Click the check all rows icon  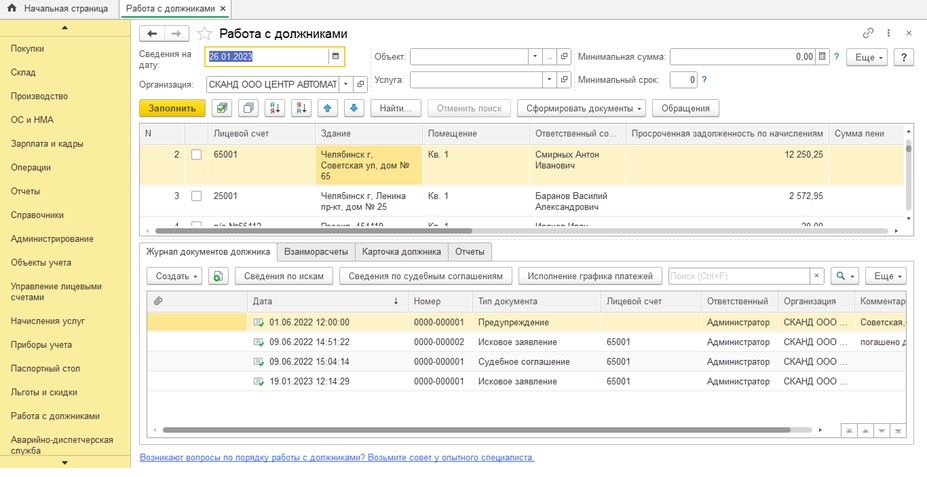pos(221,108)
